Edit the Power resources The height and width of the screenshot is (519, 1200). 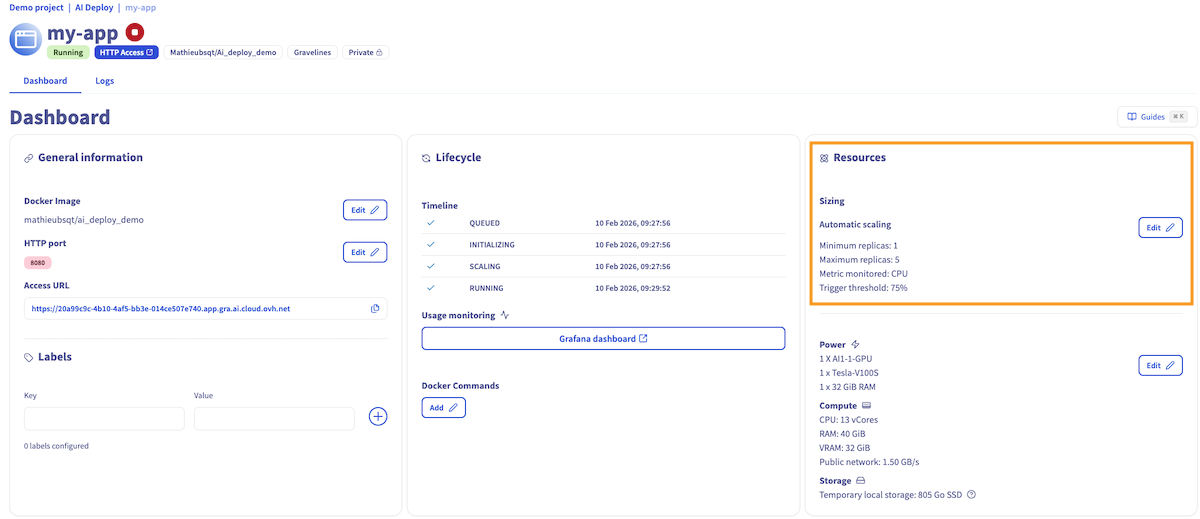click(x=1160, y=366)
